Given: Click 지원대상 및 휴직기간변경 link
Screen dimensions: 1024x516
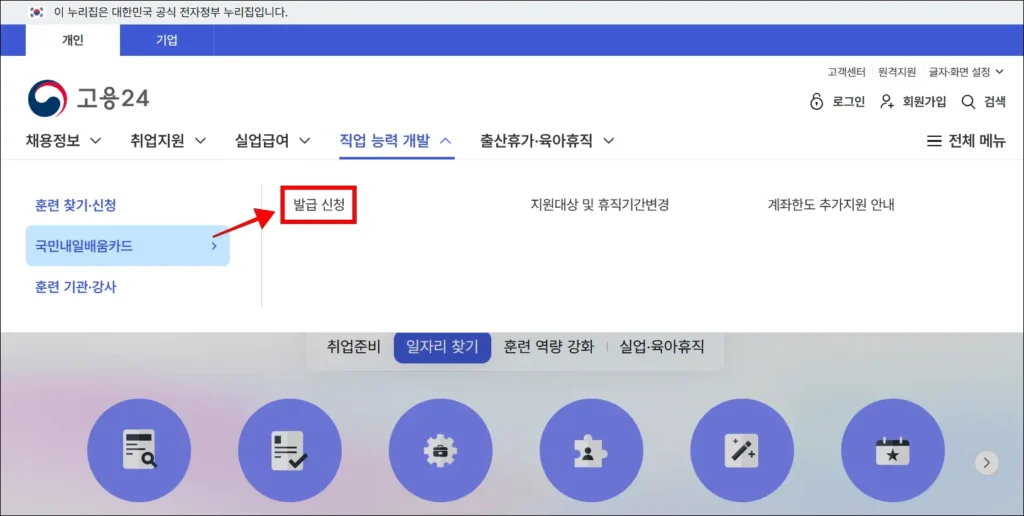Looking at the screenshot, I should (x=600, y=204).
